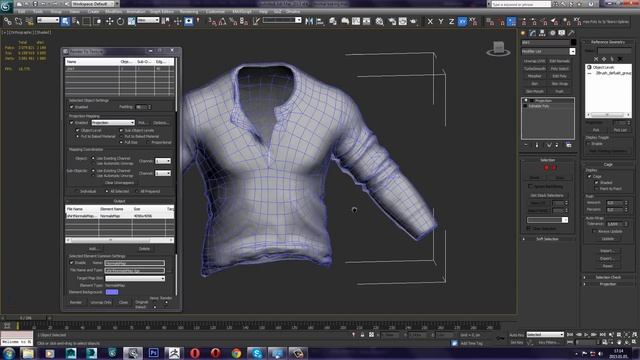Screen dimensions: 640x360
Task: Switch to Utilities command panel
Action: 571,33
